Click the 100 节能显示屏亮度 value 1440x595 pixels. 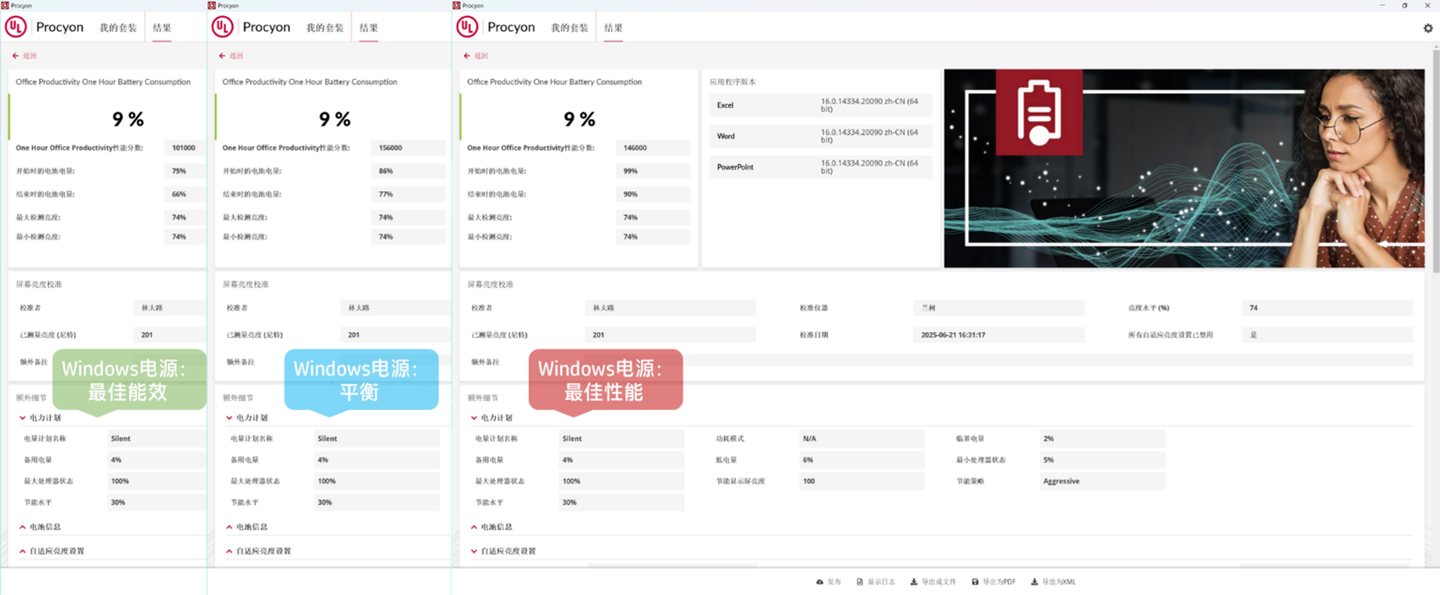point(862,481)
